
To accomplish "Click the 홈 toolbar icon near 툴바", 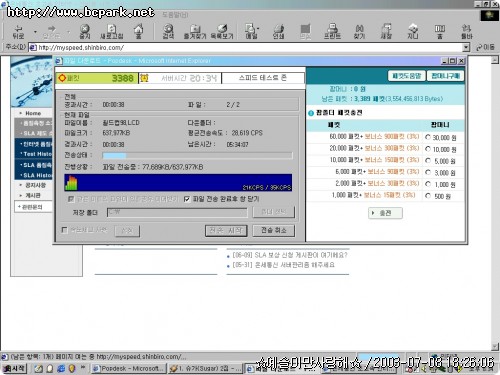I will point(440,32).
